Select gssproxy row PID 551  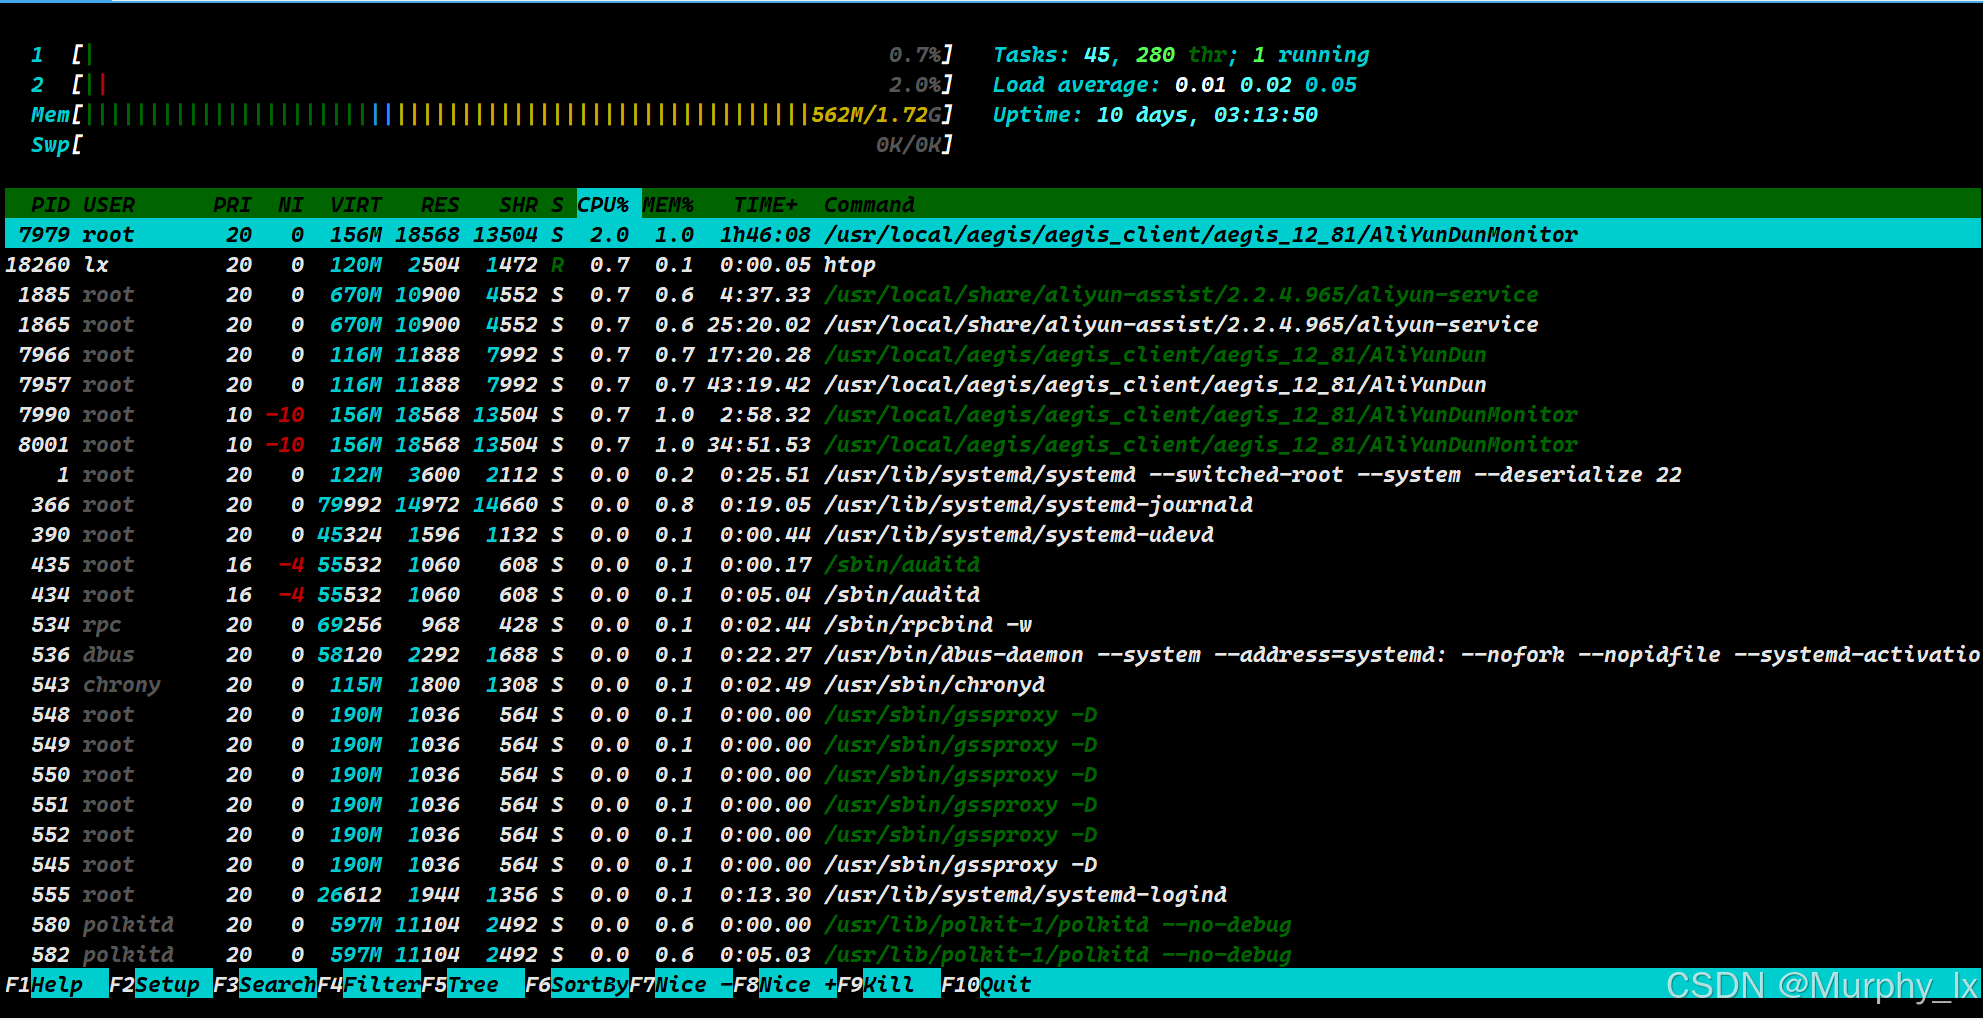[992, 804]
